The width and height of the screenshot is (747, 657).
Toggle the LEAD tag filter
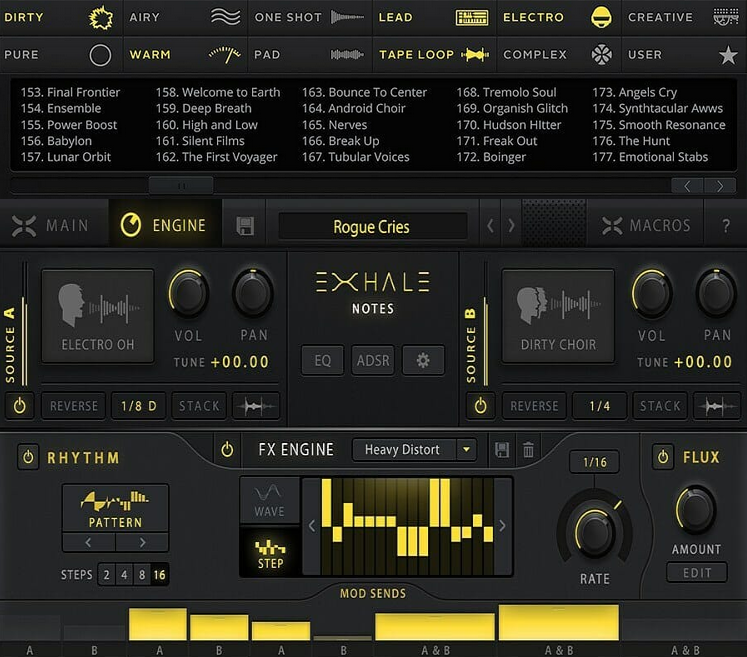click(434, 18)
